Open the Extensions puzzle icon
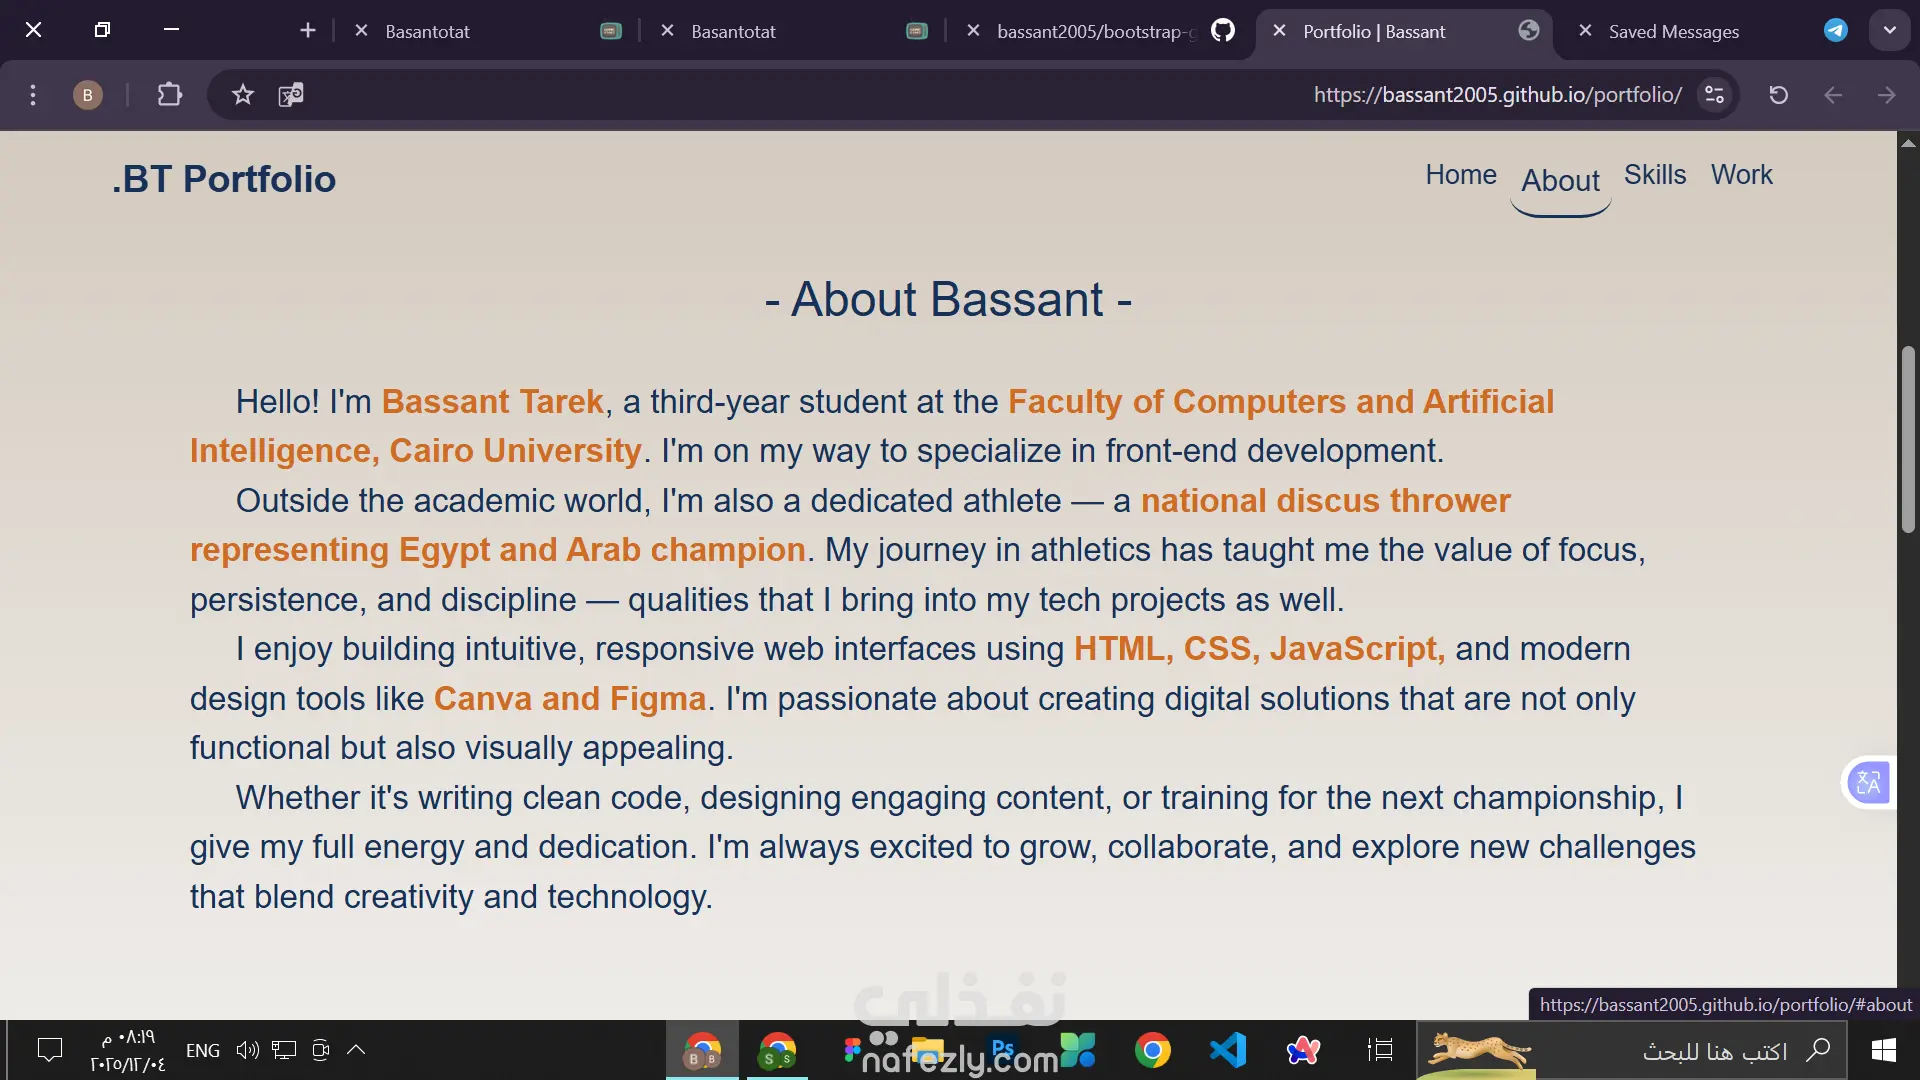The height and width of the screenshot is (1080, 1920). (169, 95)
